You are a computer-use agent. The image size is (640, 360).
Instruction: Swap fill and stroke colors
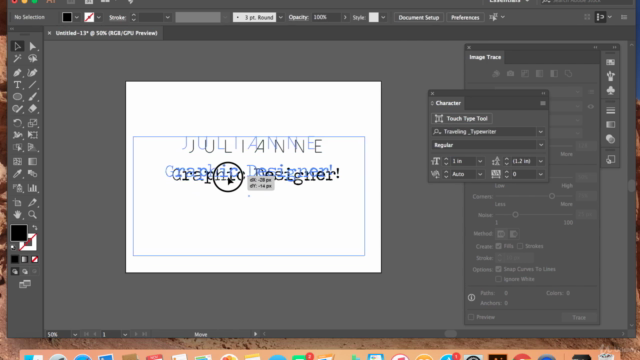[35, 228]
